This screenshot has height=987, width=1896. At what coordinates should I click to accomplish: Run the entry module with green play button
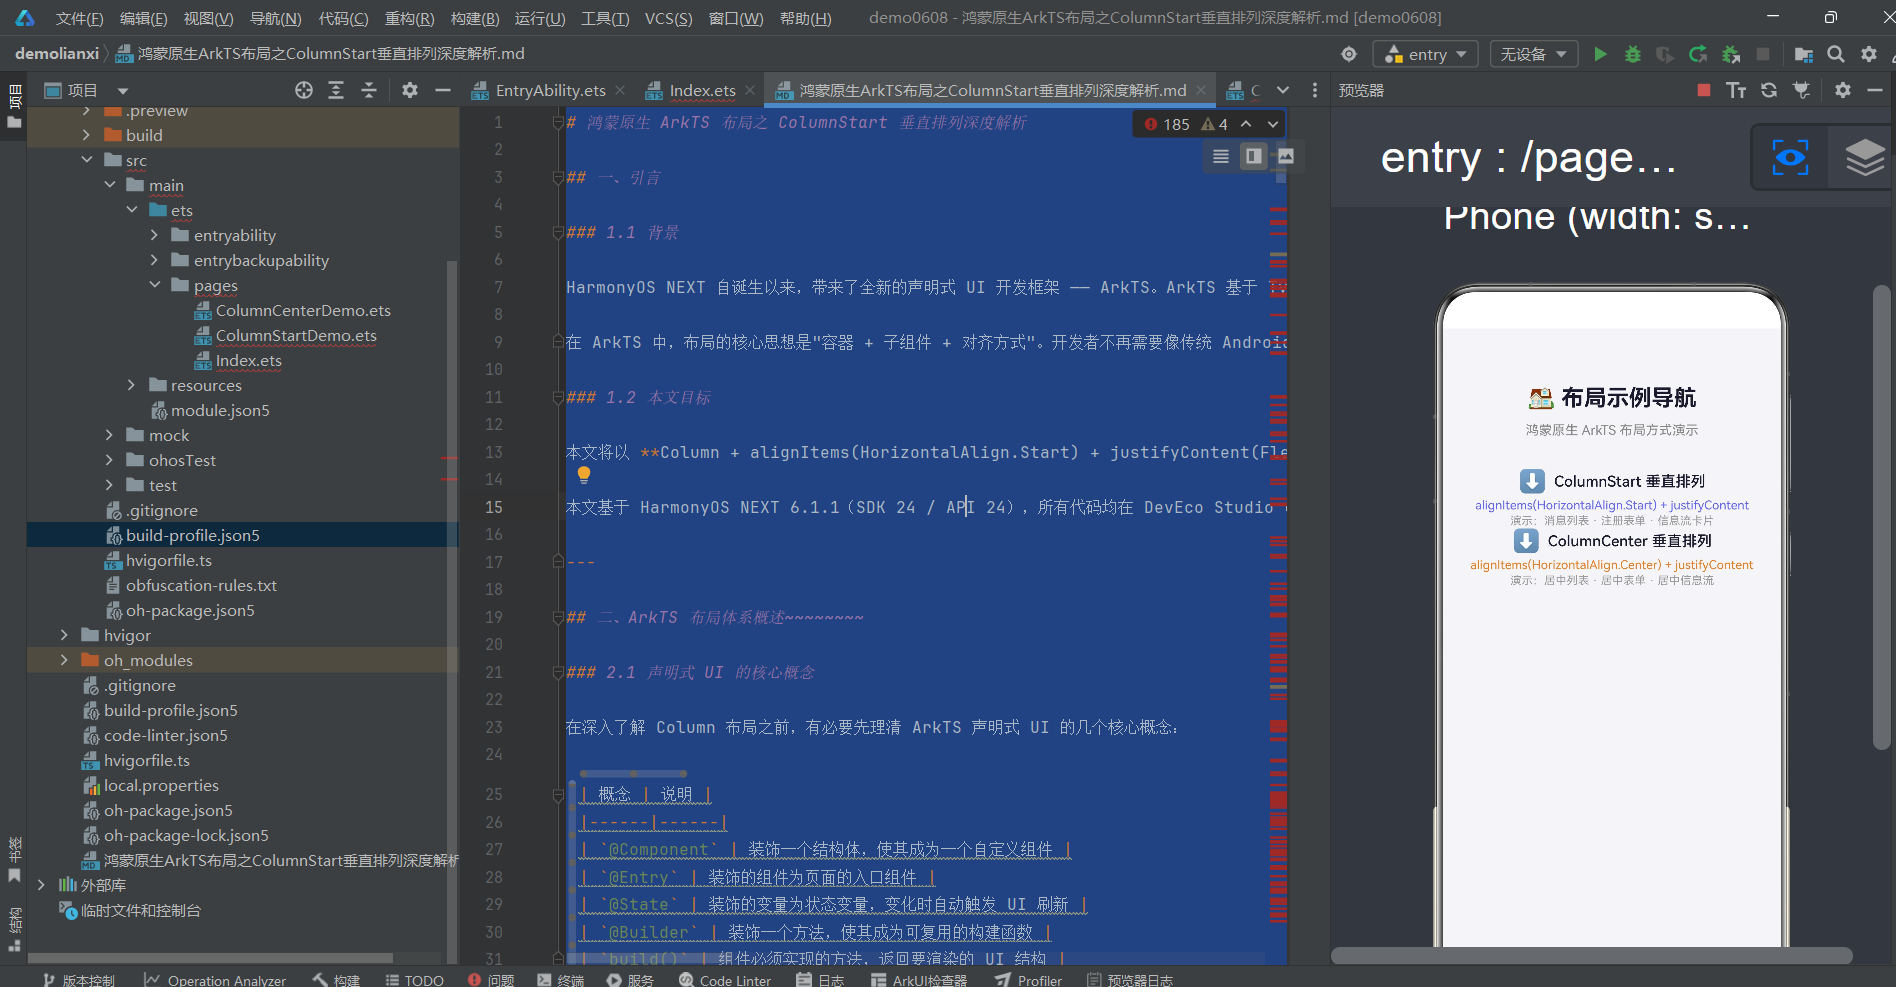(1600, 54)
